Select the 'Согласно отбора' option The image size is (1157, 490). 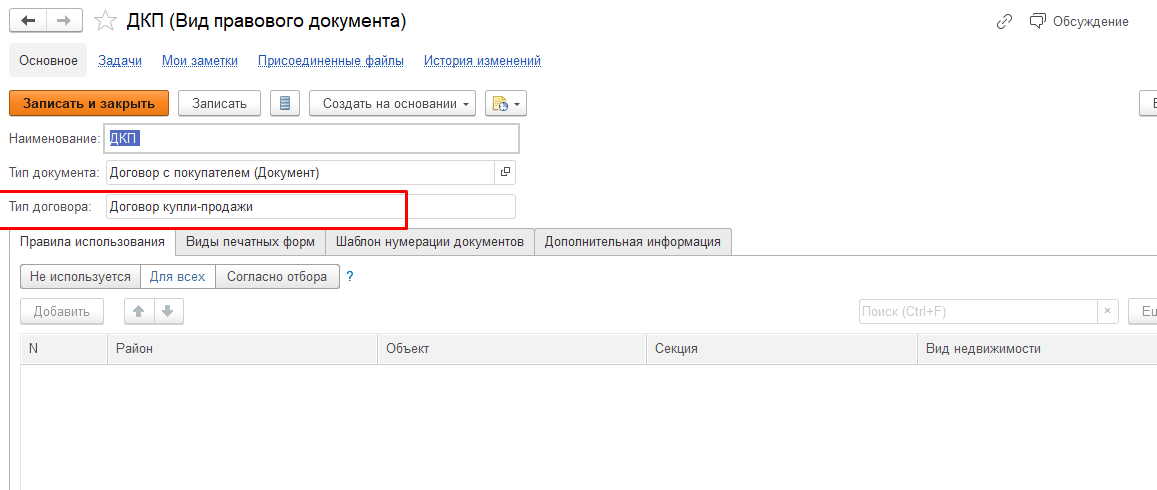(x=277, y=276)
